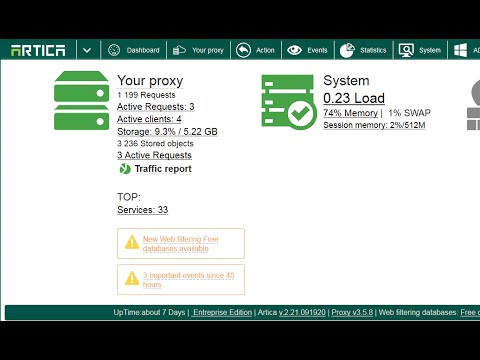Screen dimensions: 480x360
Task: Open Web filtering databases Free link
Action: point(470,312)
